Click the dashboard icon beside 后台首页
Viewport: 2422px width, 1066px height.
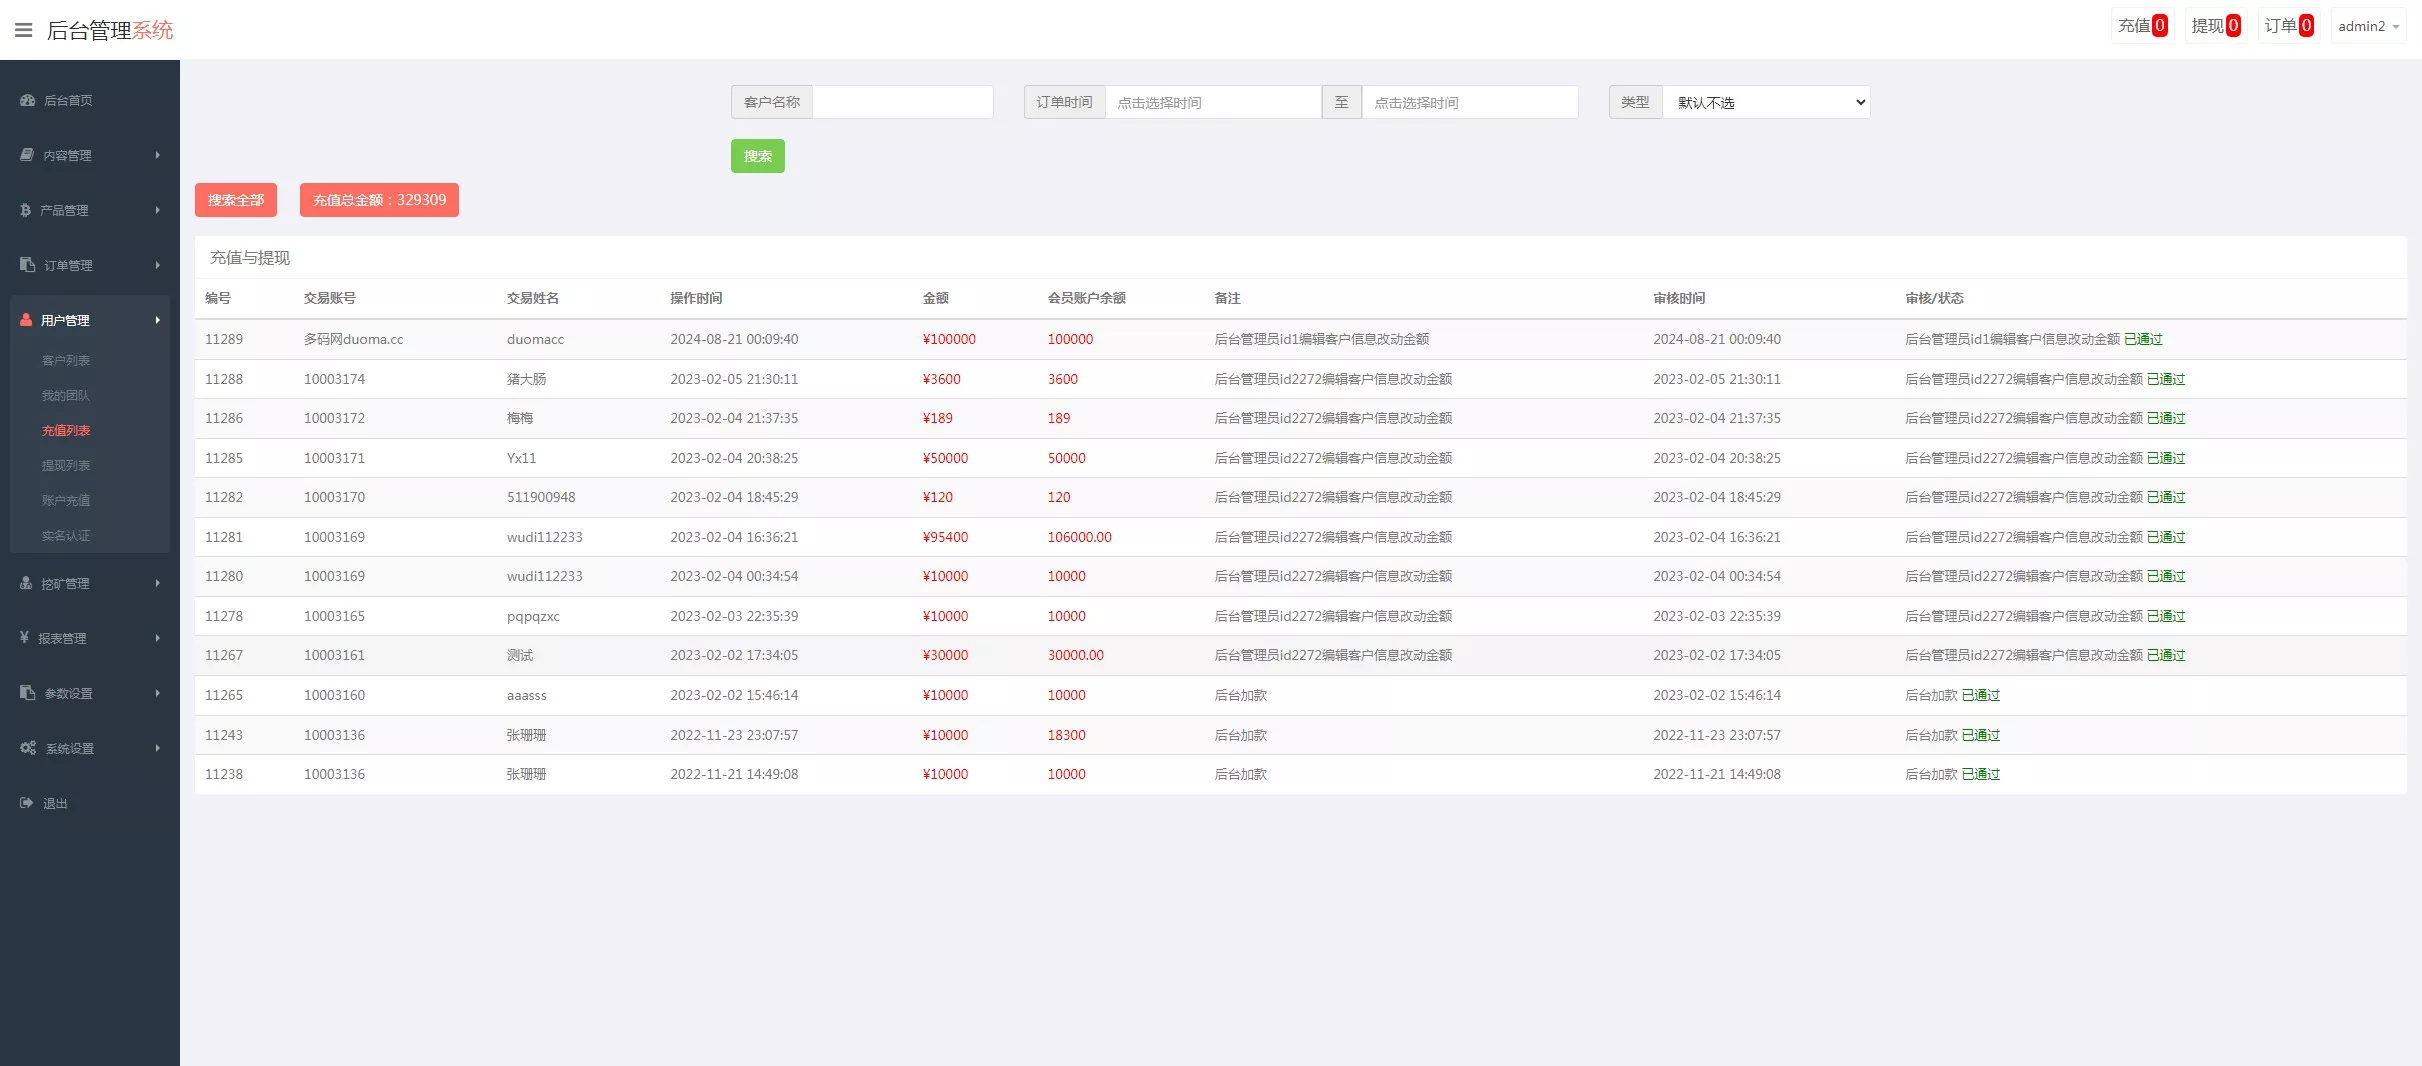click(27, 100)
